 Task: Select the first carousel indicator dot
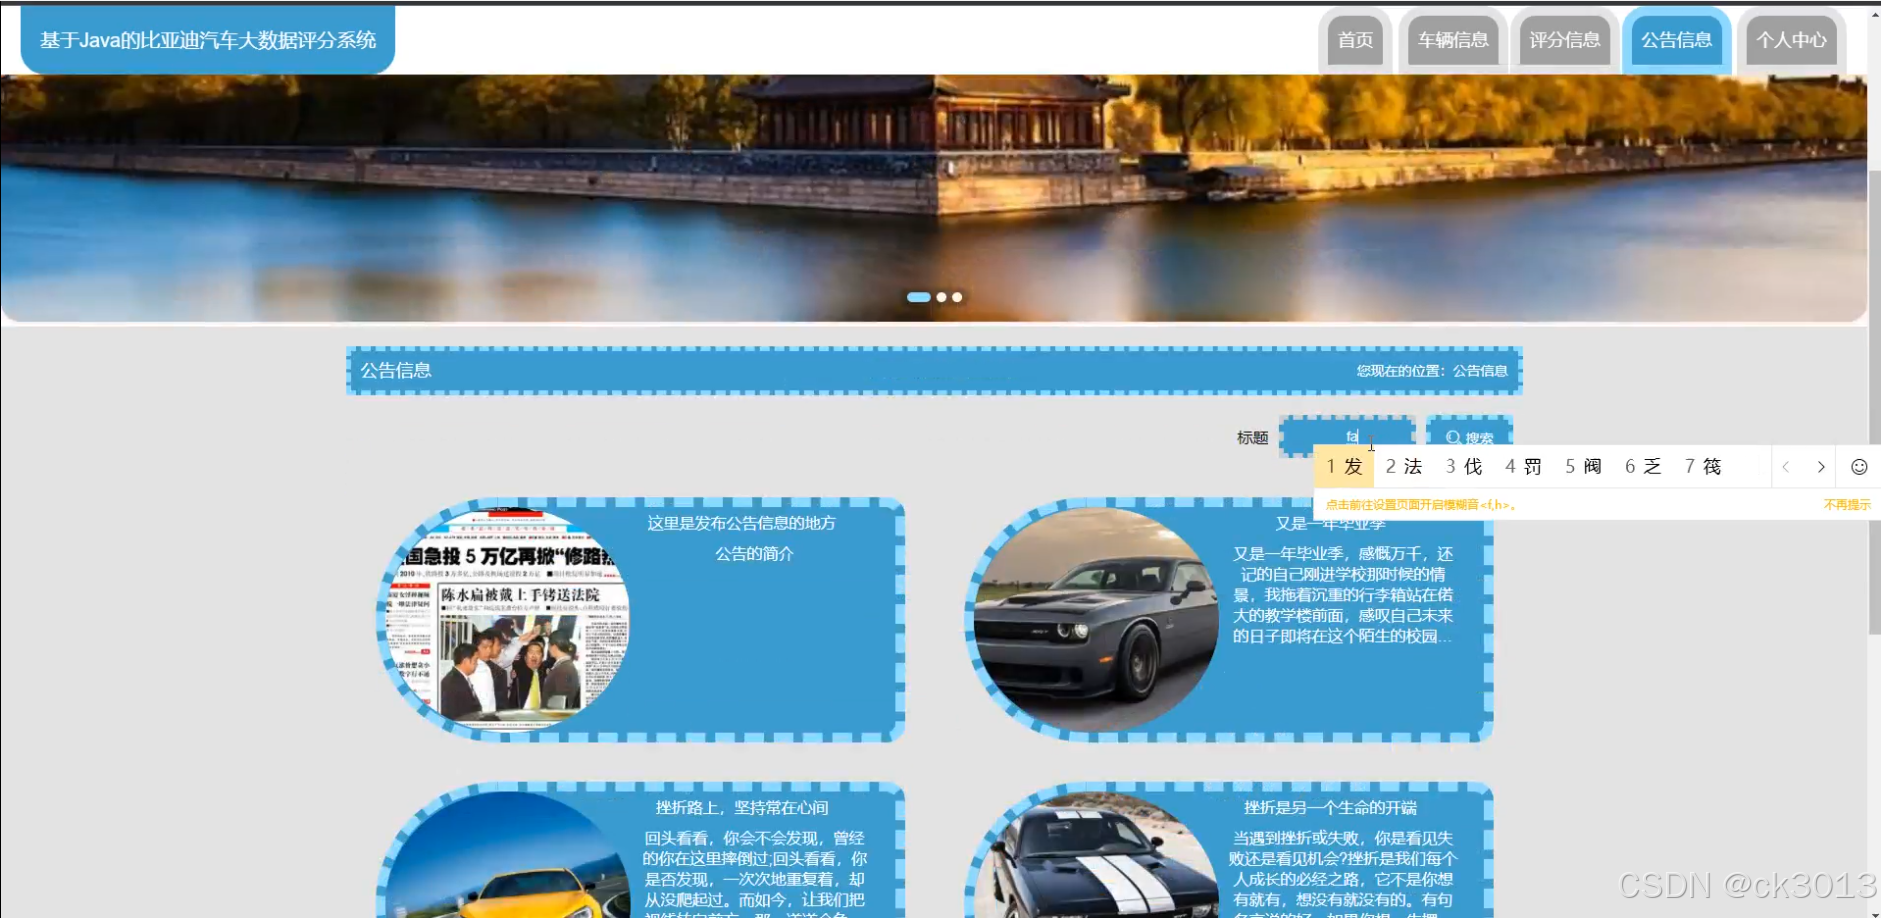point(918,297)
